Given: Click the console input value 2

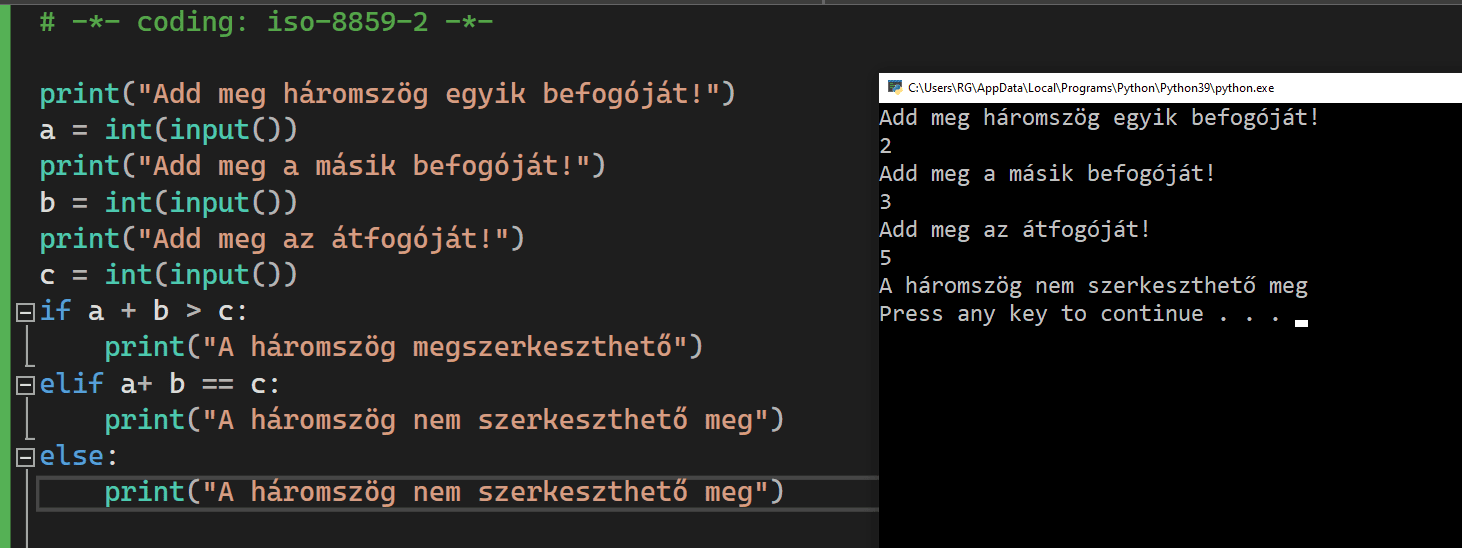Looking at the screenshot, I should pyautogui.click(x=886, y=146).
